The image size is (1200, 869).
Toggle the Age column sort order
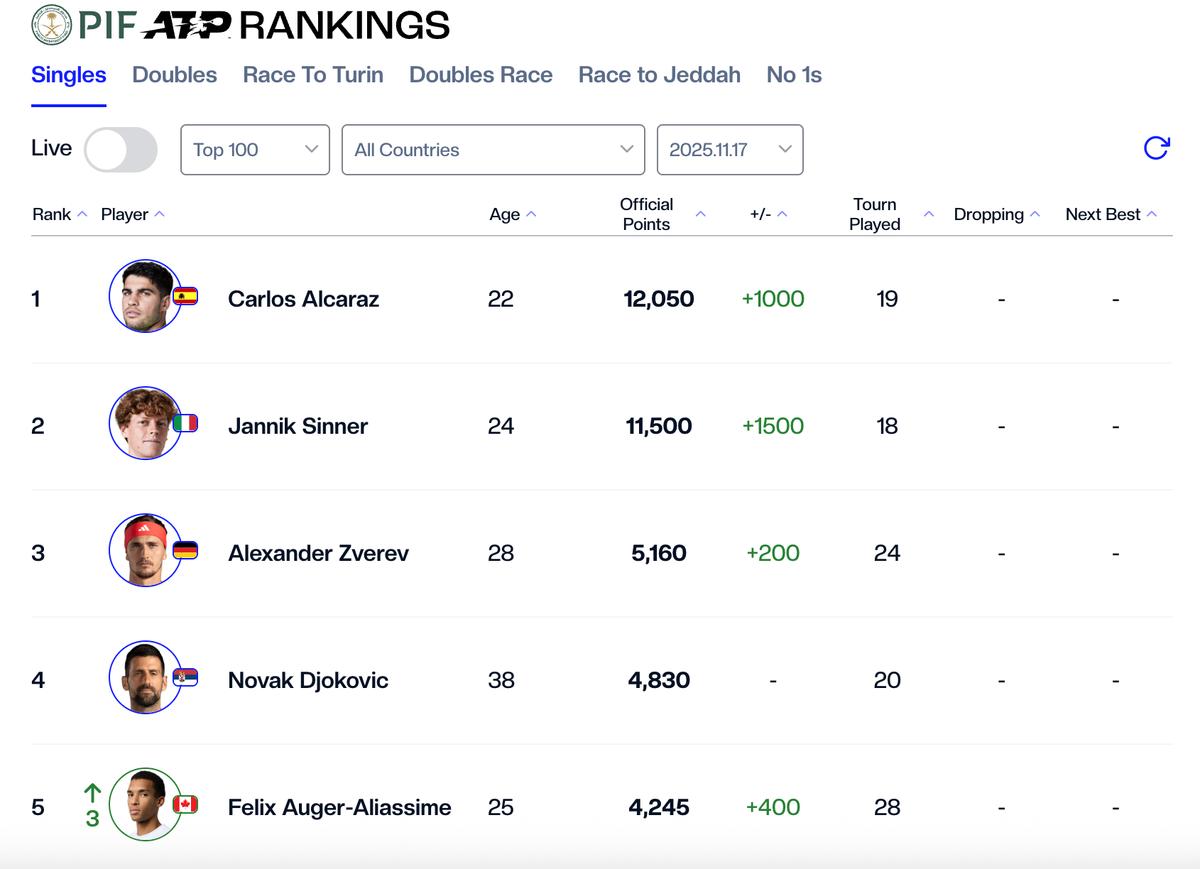pos(533,214)
